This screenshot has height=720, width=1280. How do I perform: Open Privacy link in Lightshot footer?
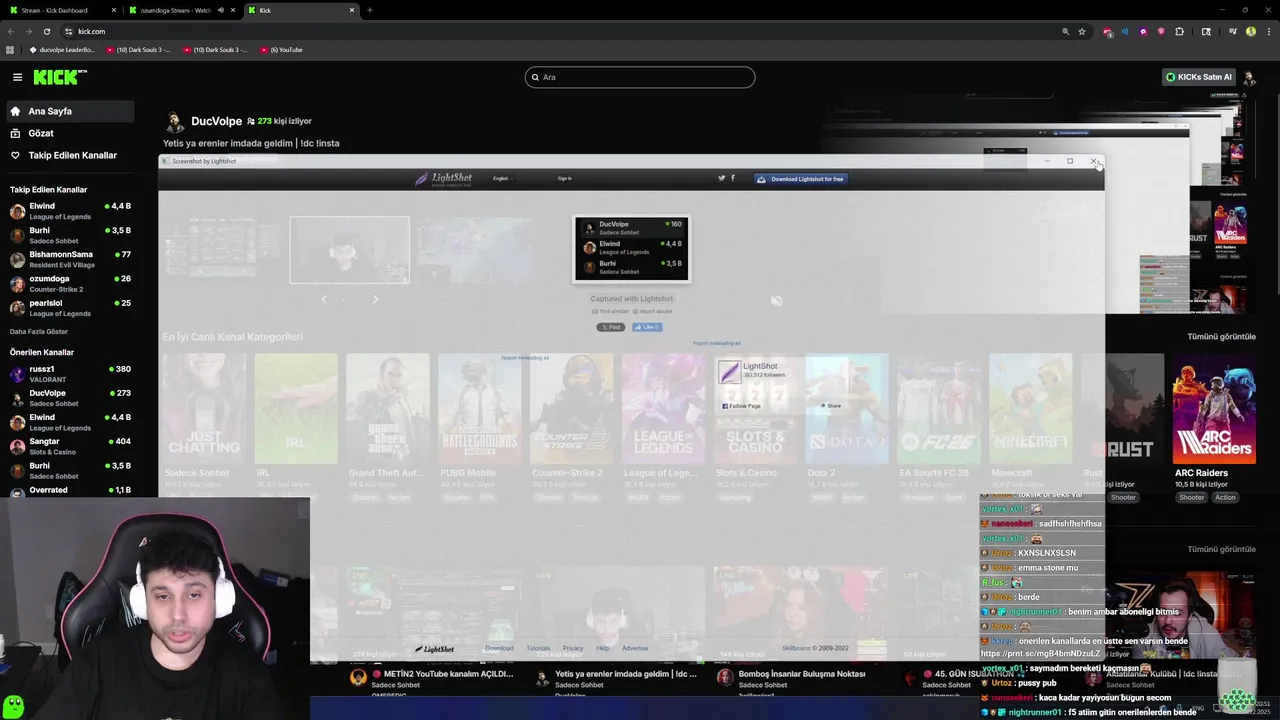pyautogui.click(x=573, y=648)
